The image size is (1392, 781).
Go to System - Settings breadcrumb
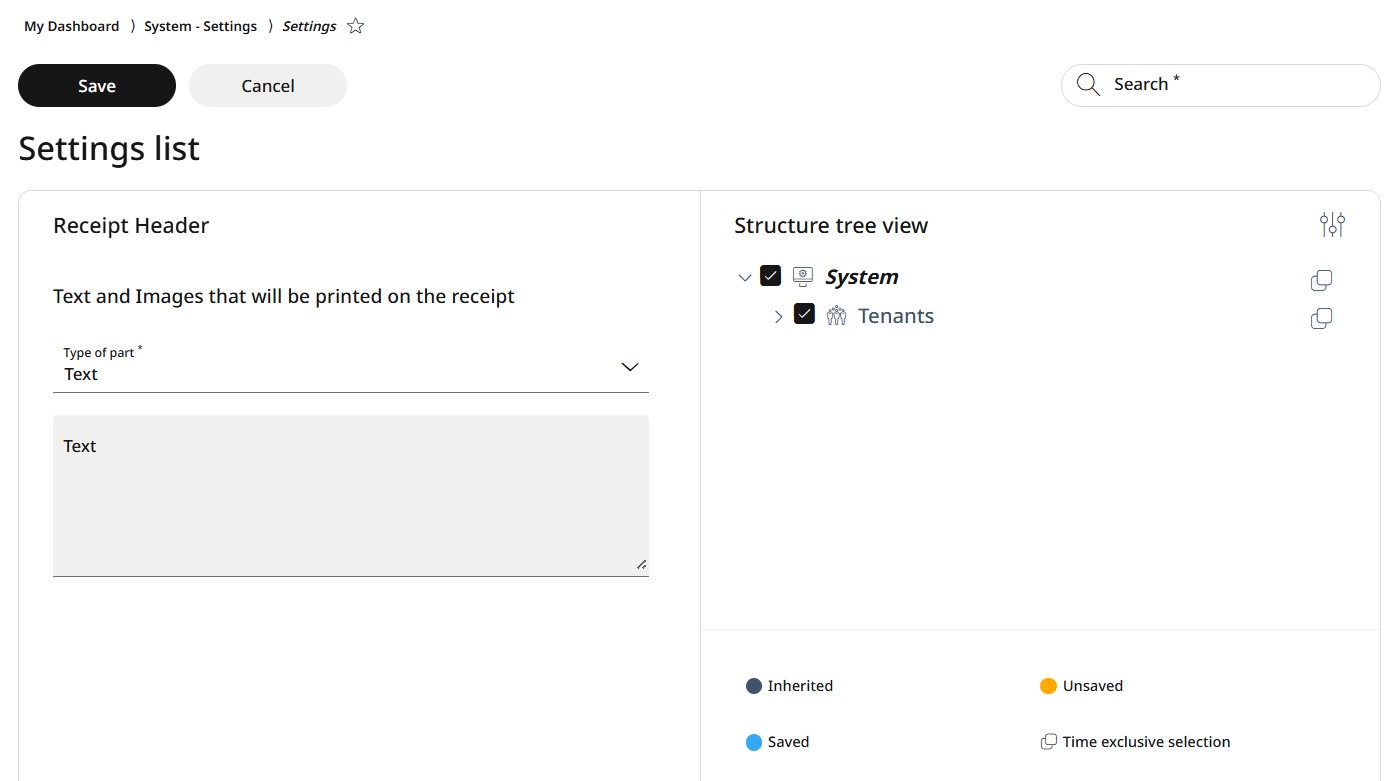pos(200,26)
